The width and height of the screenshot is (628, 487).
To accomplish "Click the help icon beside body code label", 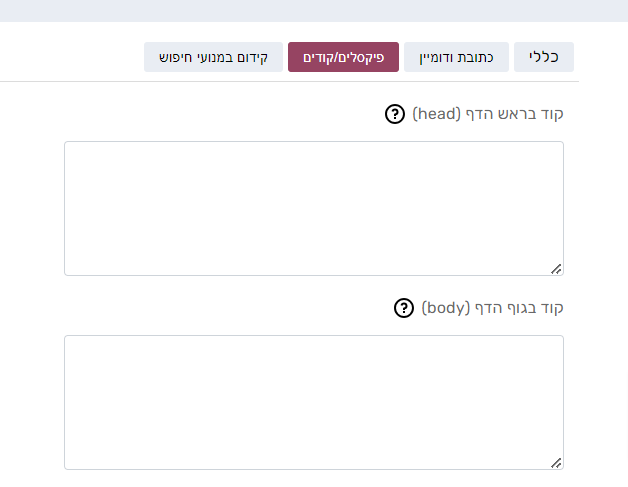I will 404,308.
